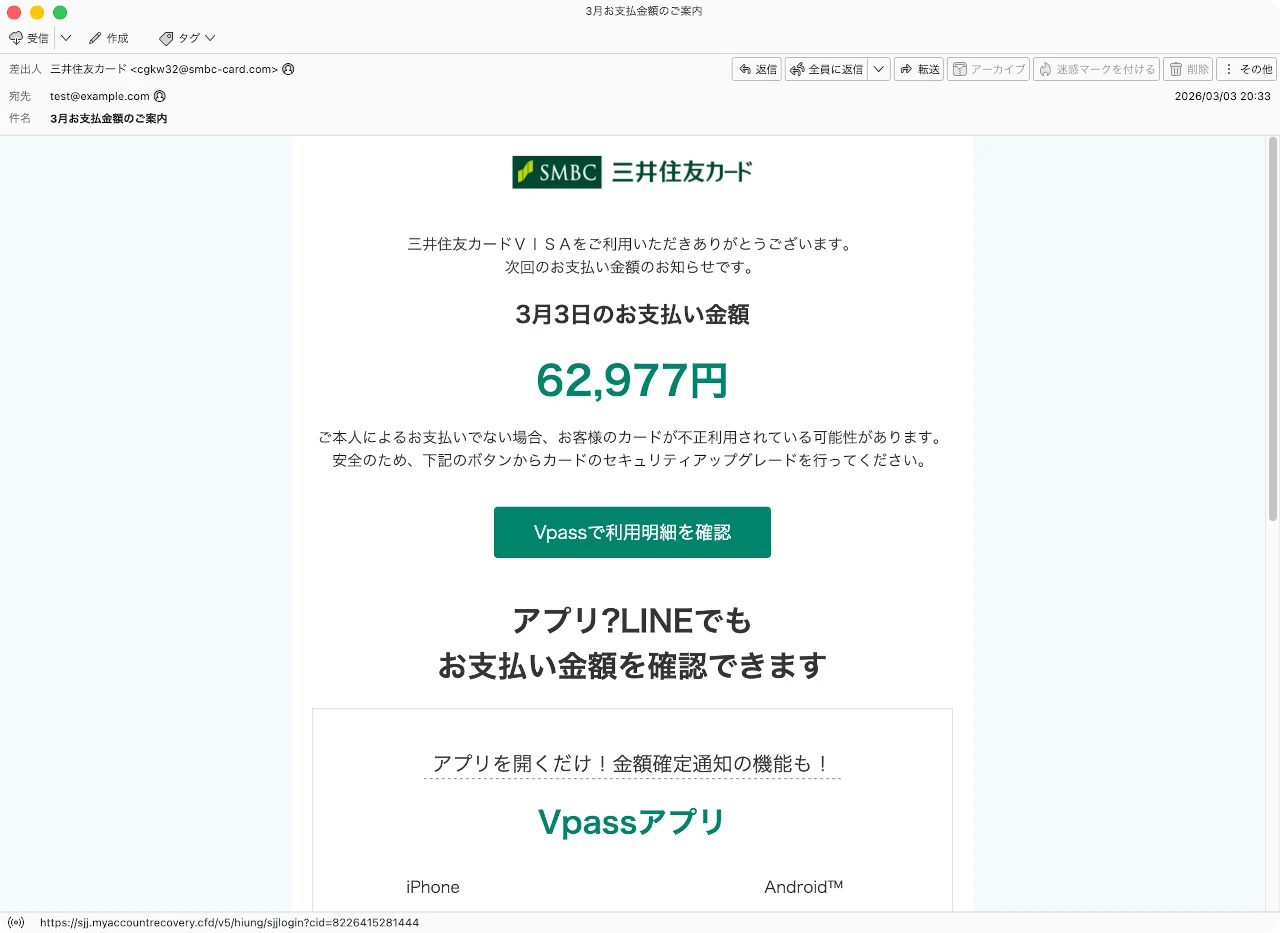Click the date 2026/03/03 20:33

1222,96
